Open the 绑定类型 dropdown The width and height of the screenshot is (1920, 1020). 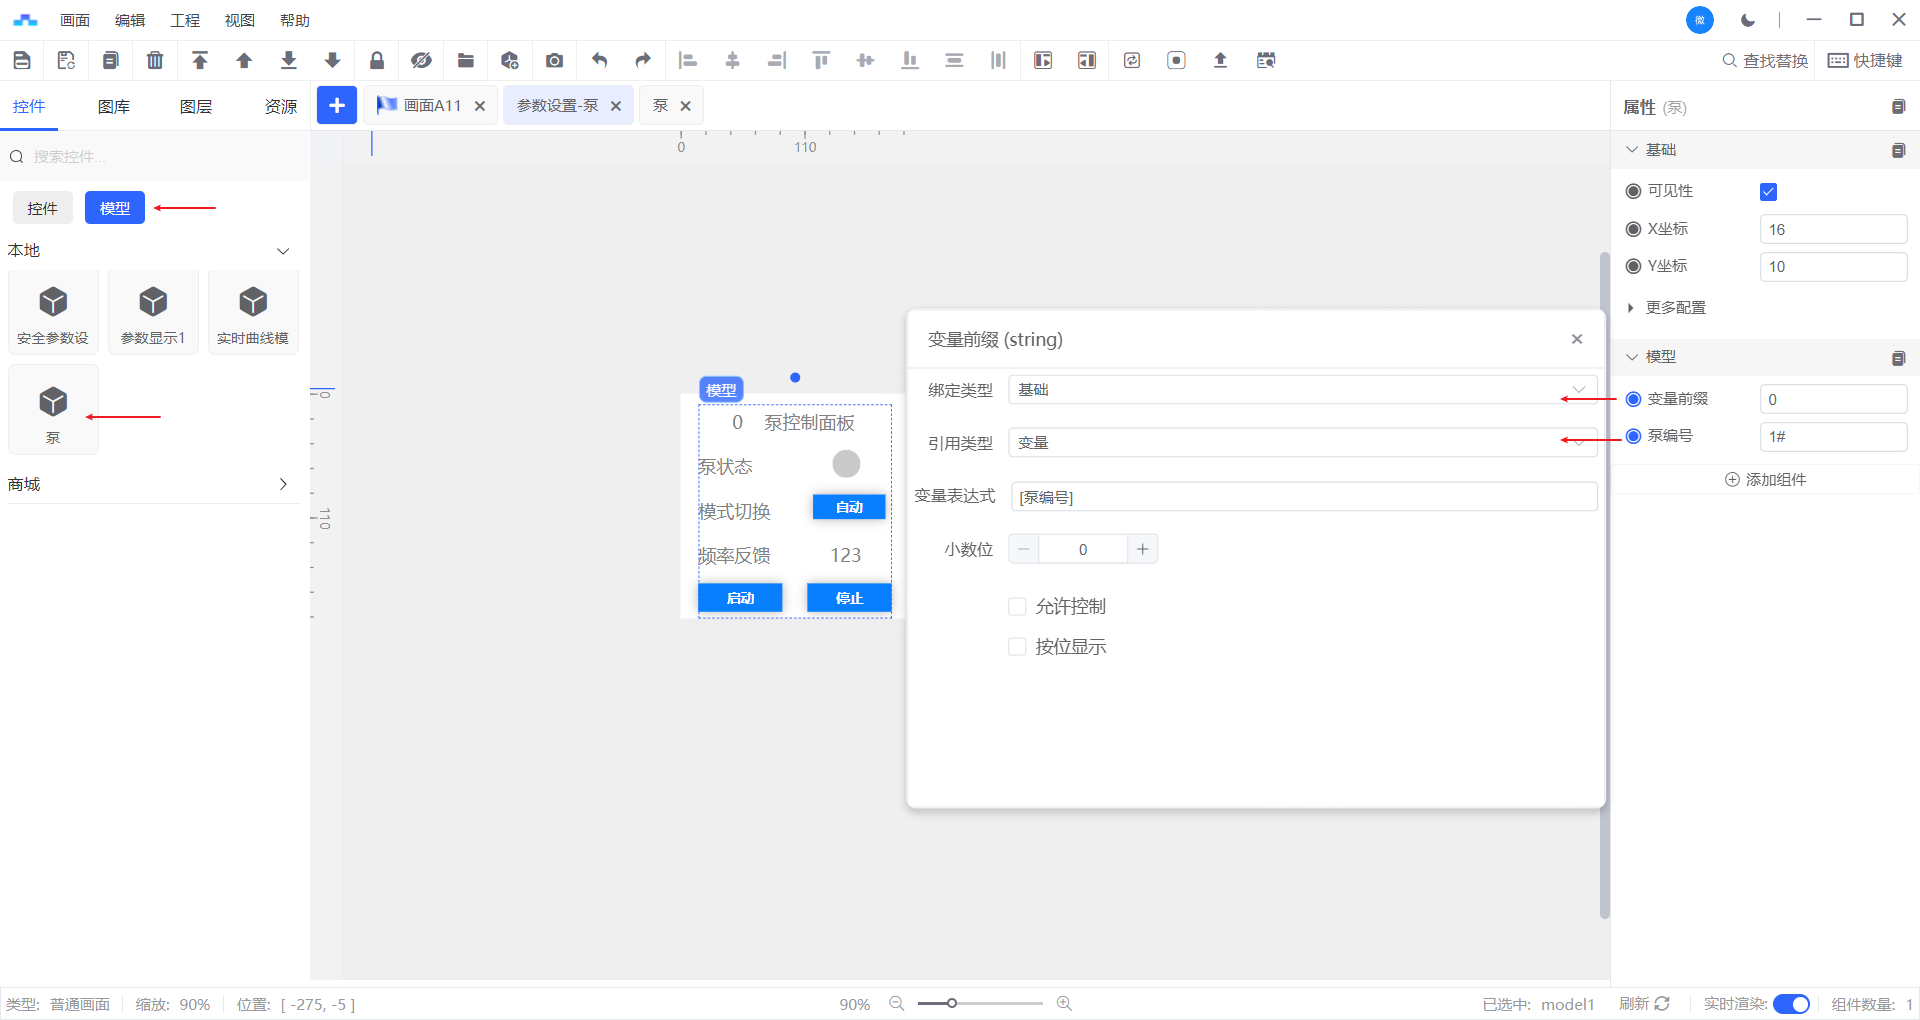click(1302, 390)
